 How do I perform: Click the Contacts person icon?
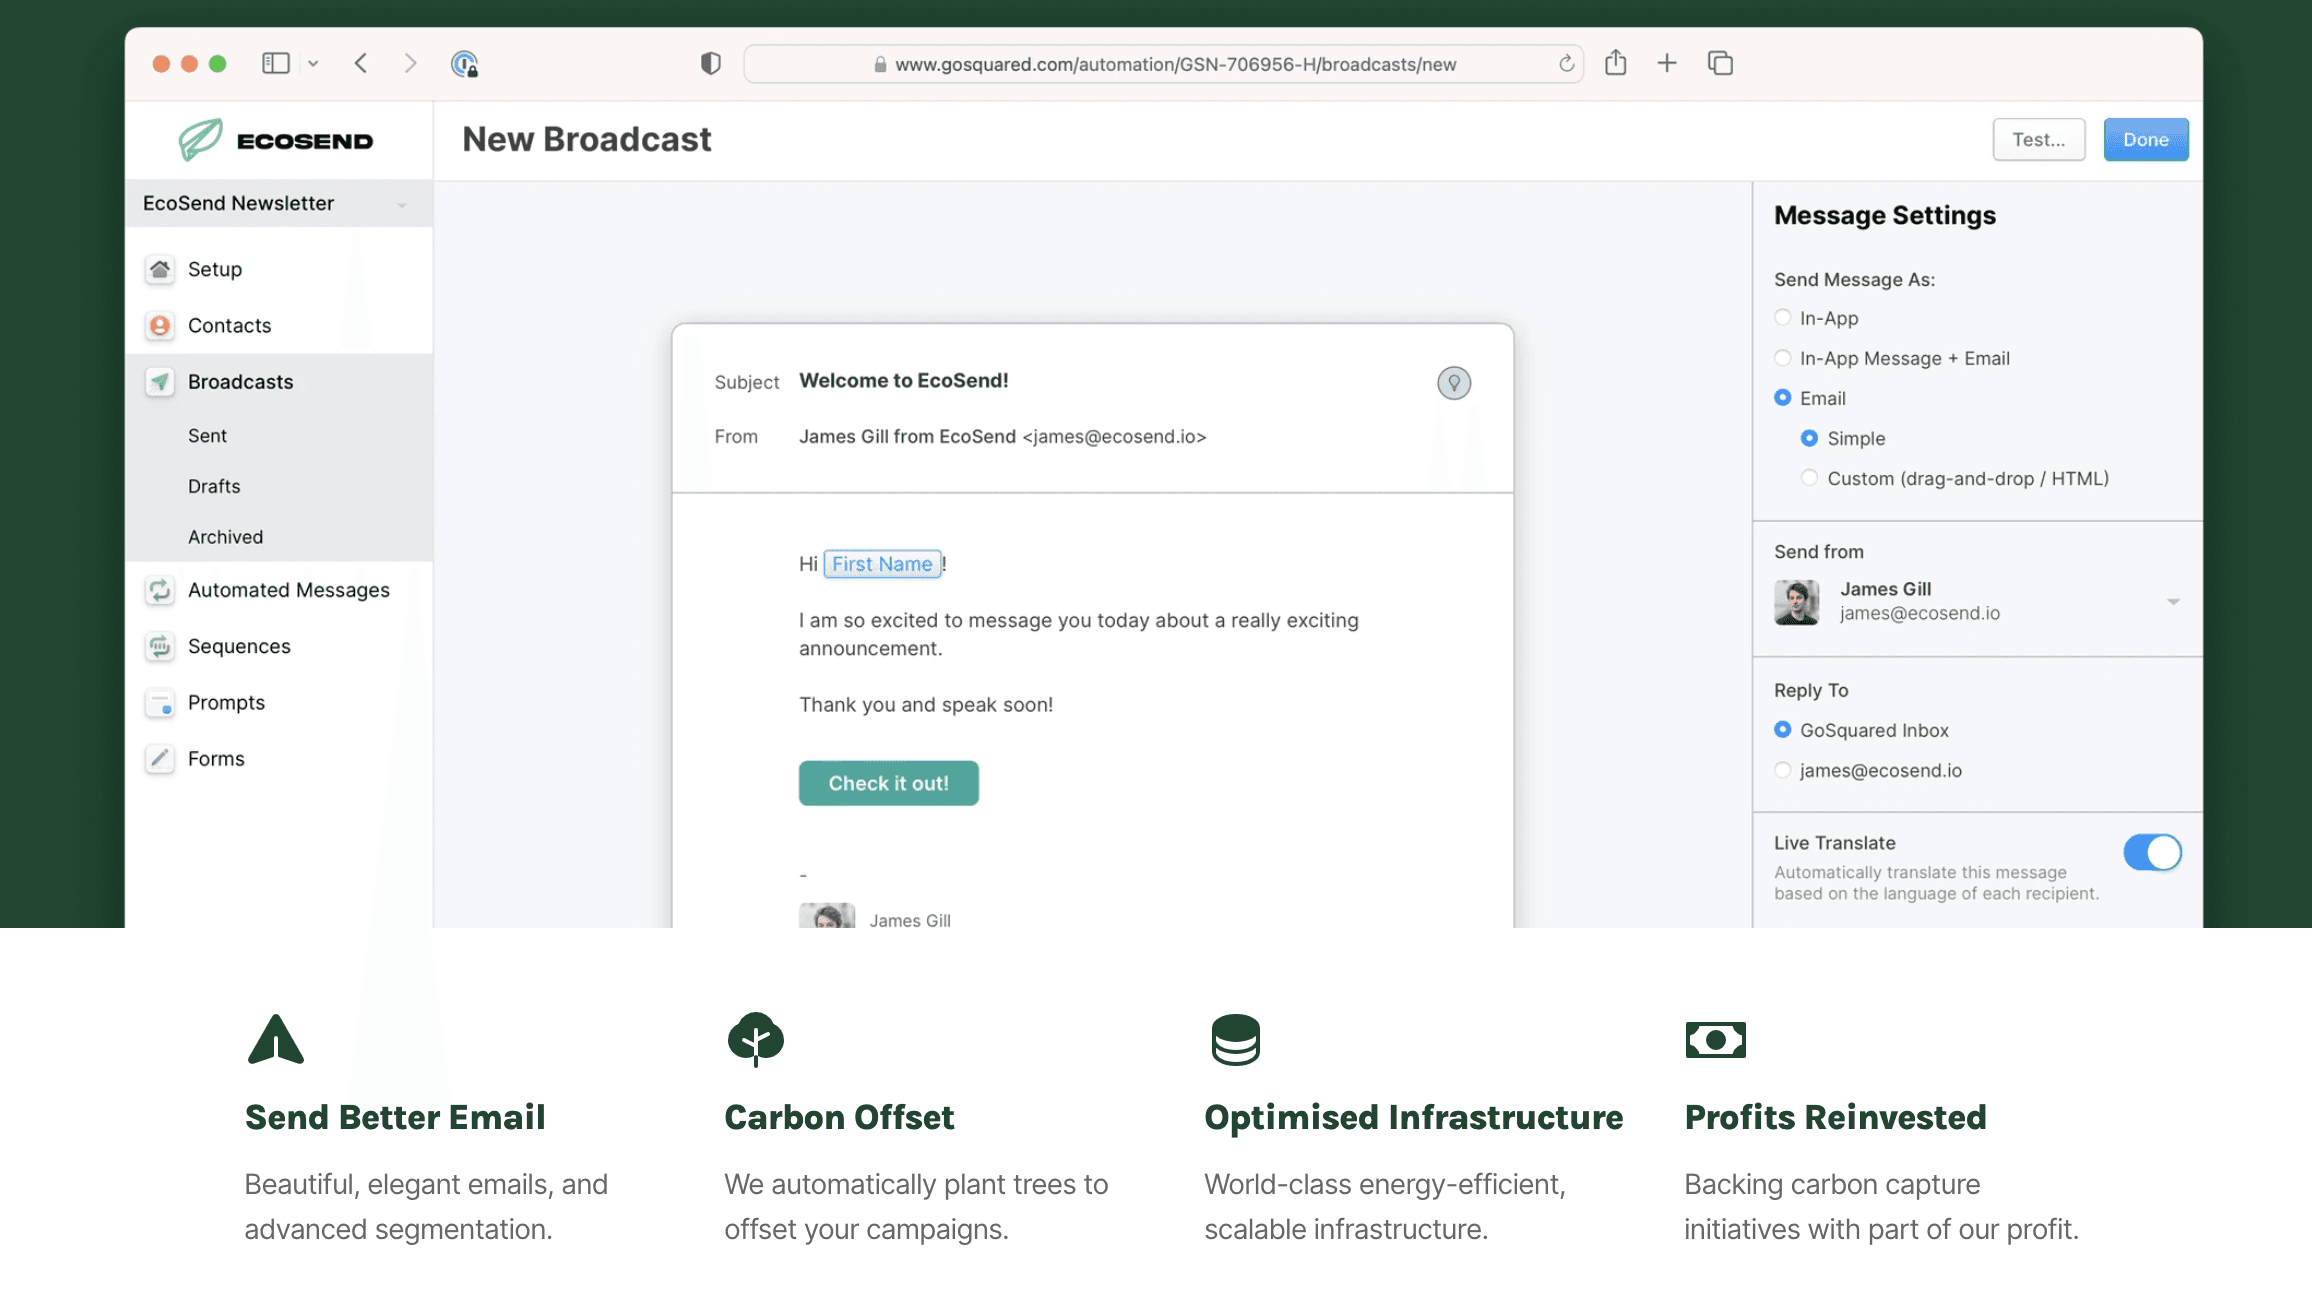pyautogui.click(x=160, y=325)
